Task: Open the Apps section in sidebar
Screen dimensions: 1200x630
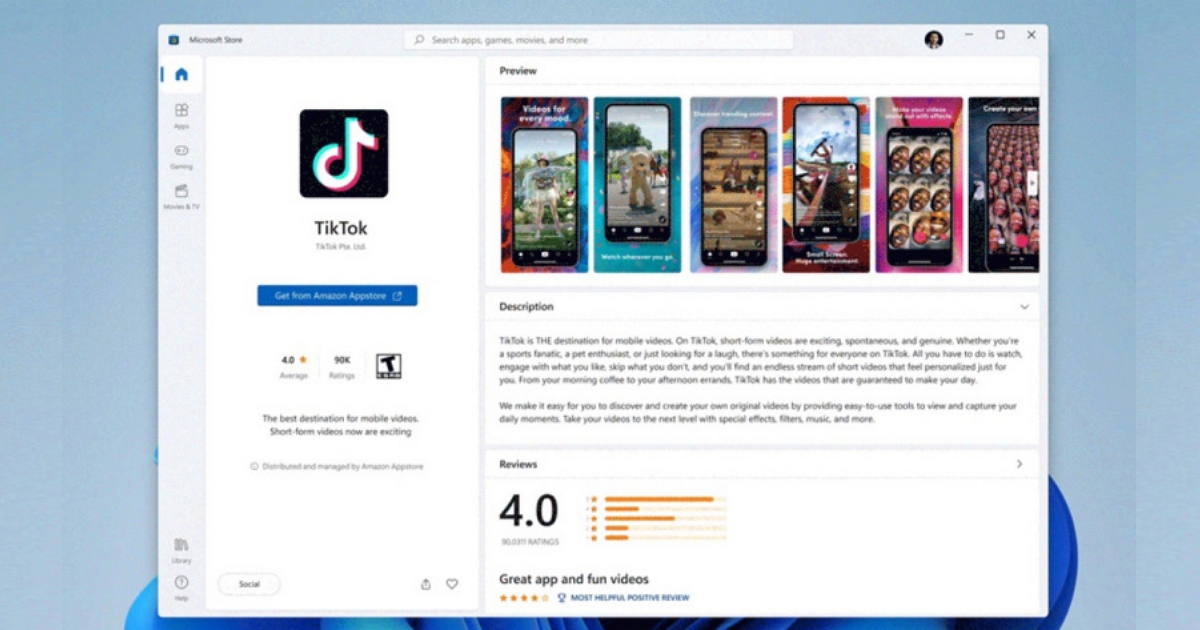Action: point(181,115)
